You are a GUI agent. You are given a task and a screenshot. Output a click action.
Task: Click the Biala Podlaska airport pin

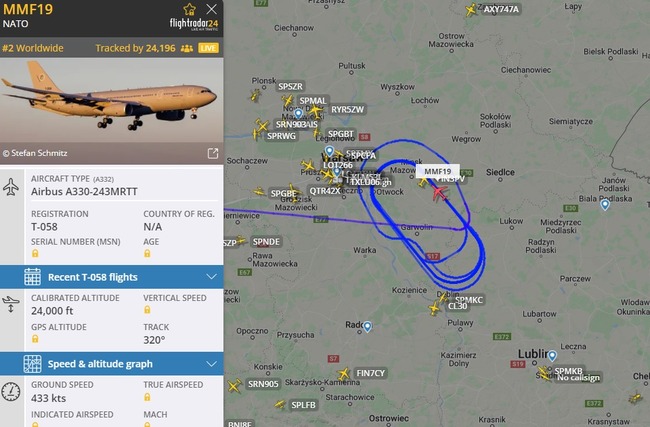coord(605,204)
